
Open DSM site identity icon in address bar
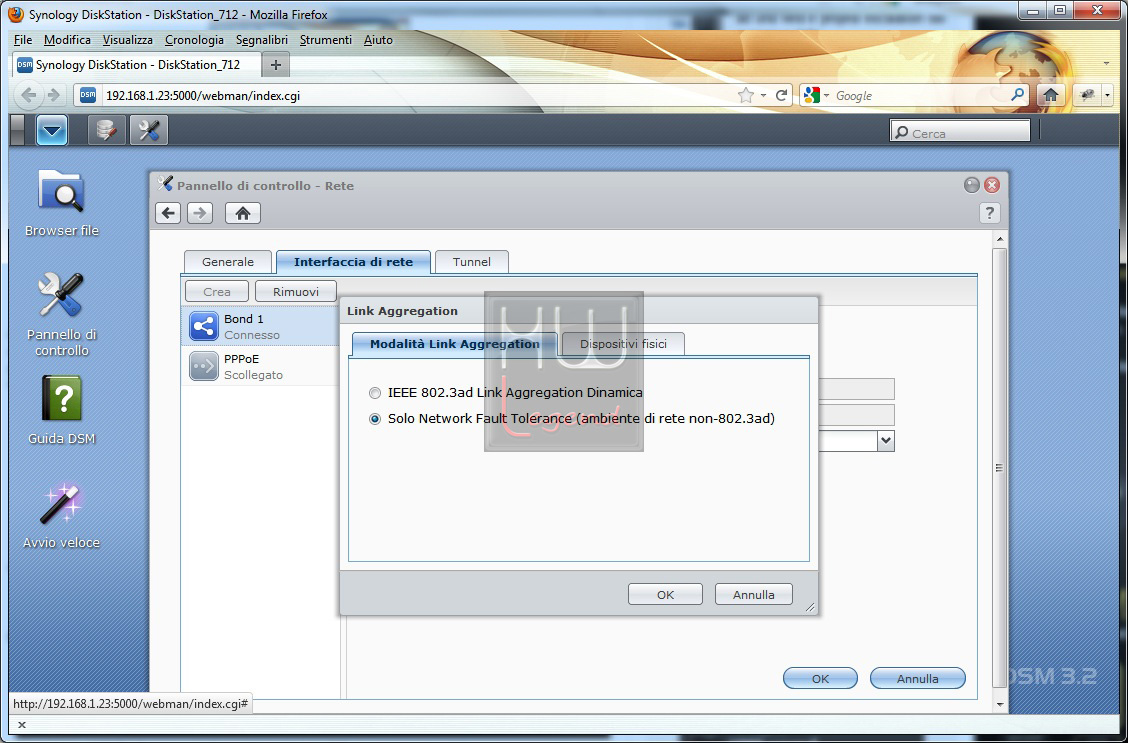point(88,95)
